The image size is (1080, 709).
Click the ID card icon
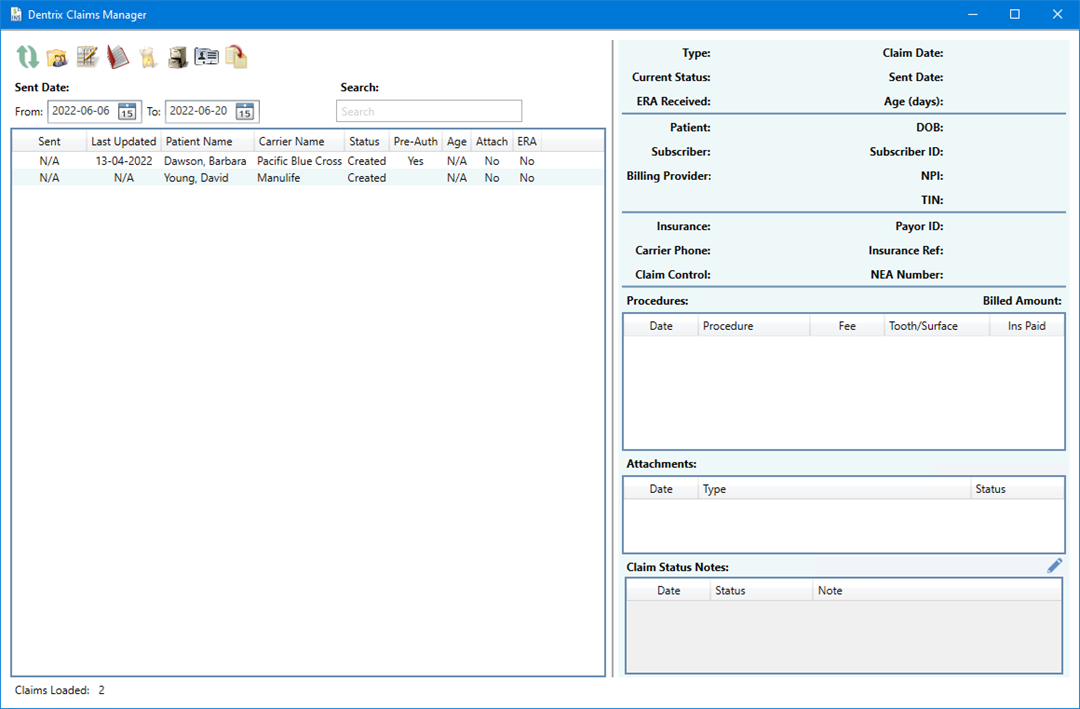click(x=206, y=57)
